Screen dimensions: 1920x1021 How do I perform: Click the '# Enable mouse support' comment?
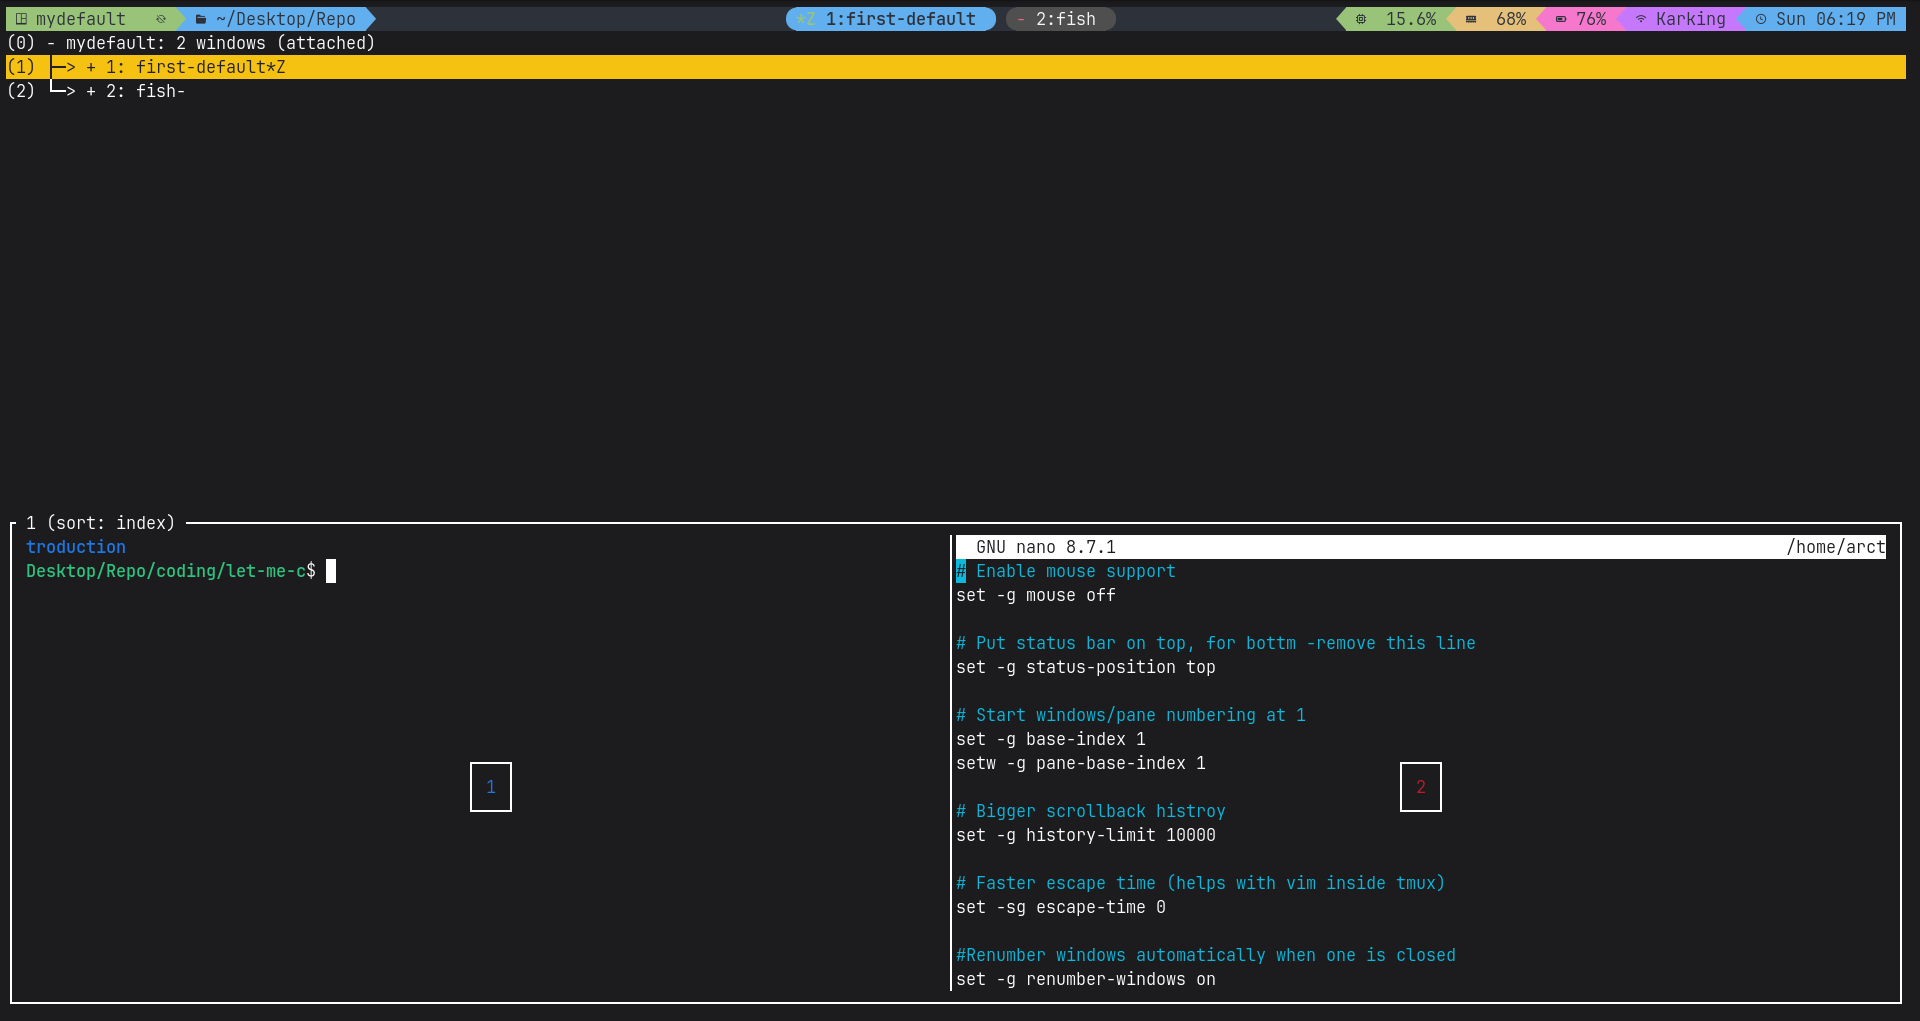(1066, 571)
